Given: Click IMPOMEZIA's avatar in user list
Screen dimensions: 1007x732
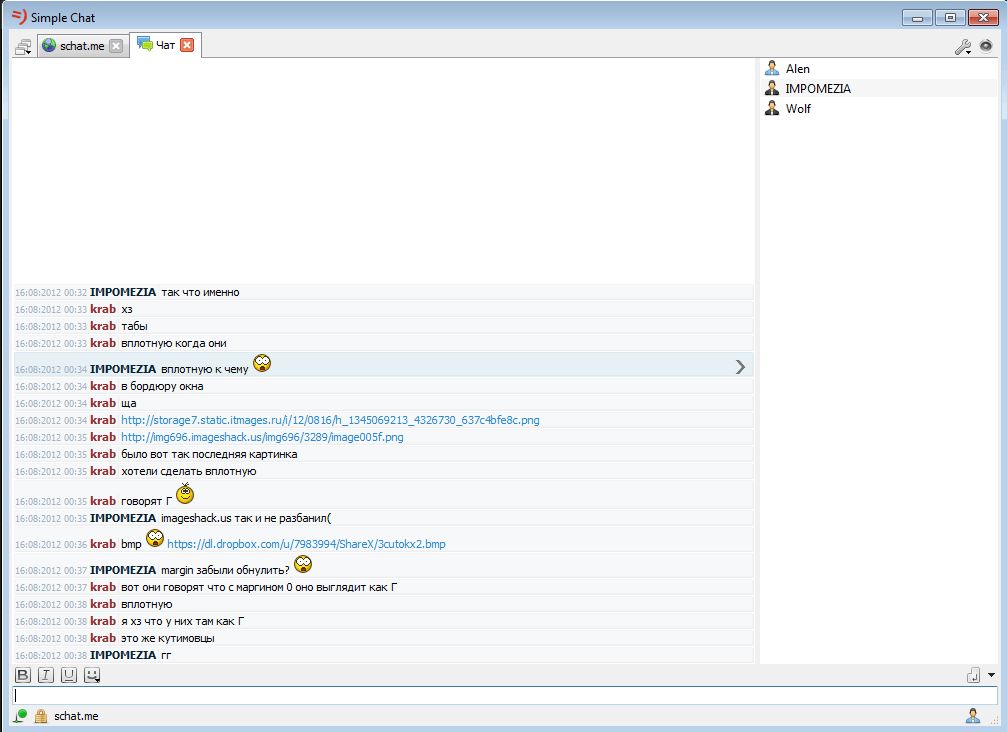Looking at the screenshot, I should pos(771,88).
